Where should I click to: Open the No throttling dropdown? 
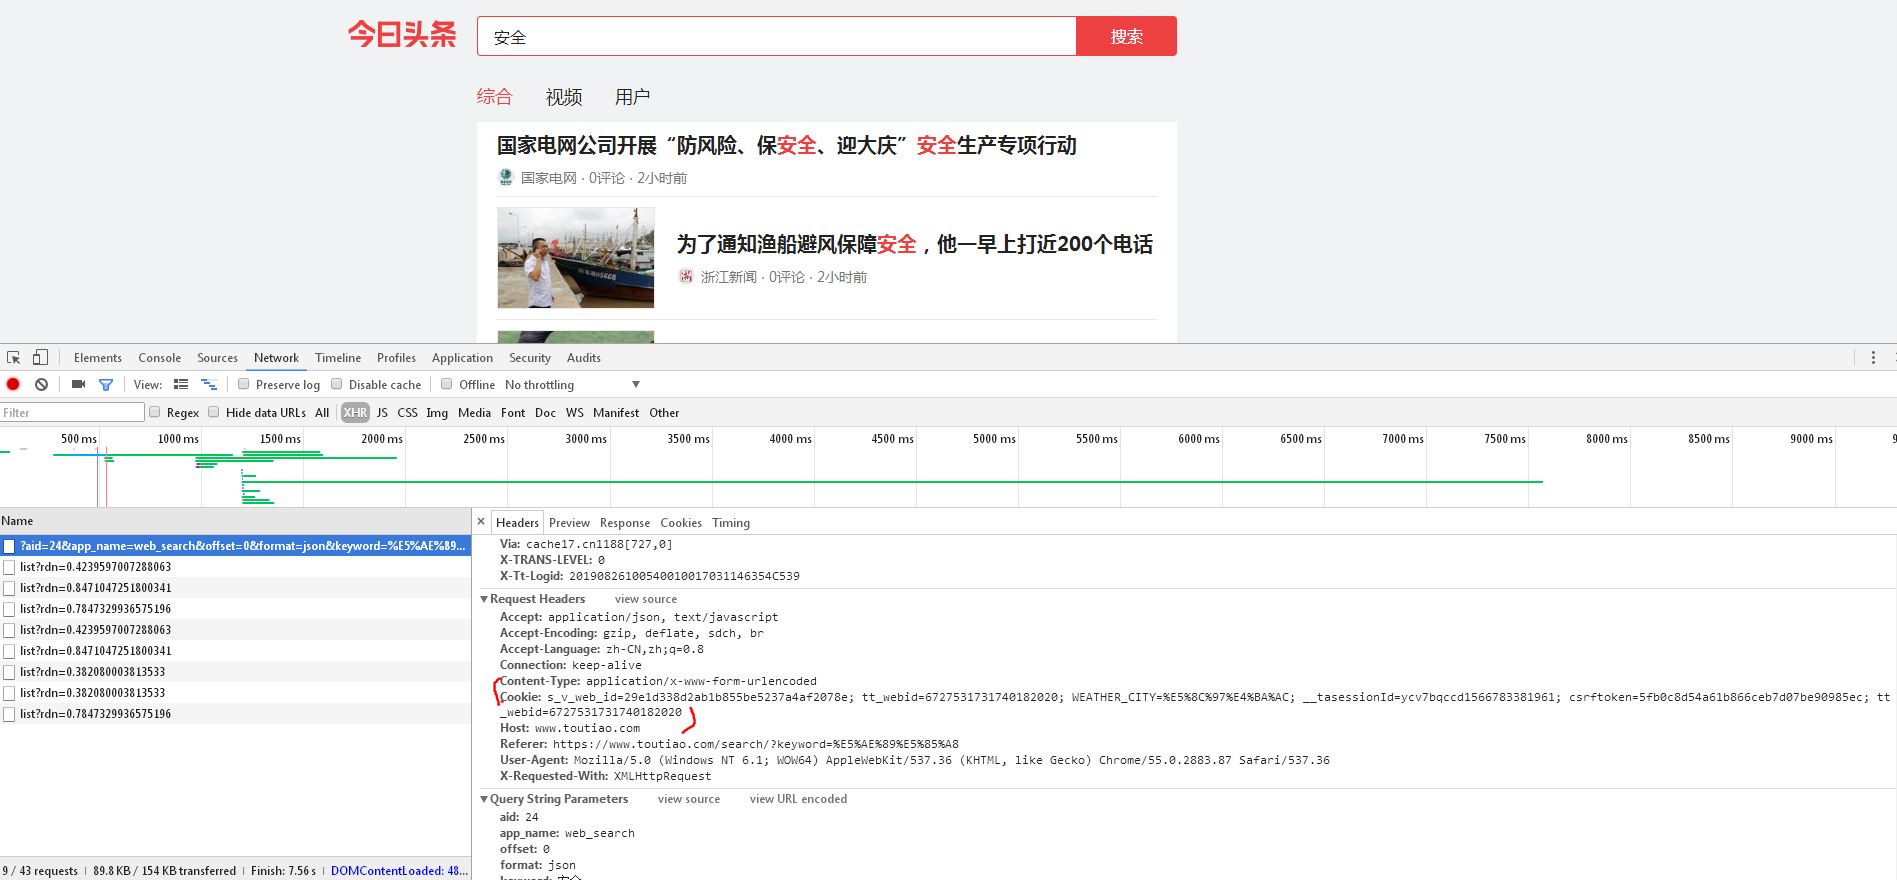click(x=572, y=384)
